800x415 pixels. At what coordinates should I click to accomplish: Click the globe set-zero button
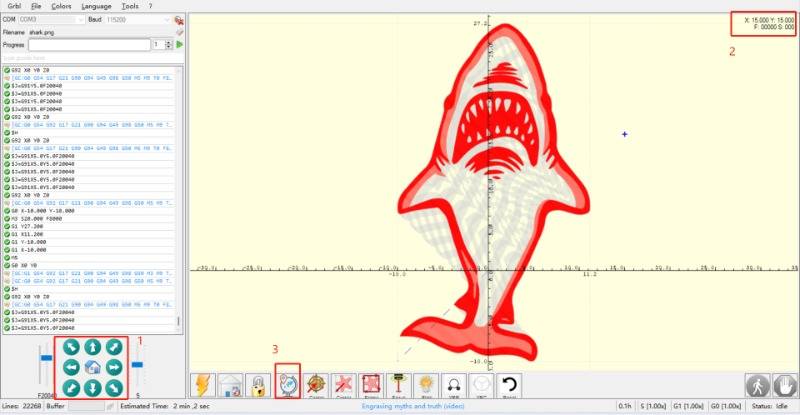point(288,384)
